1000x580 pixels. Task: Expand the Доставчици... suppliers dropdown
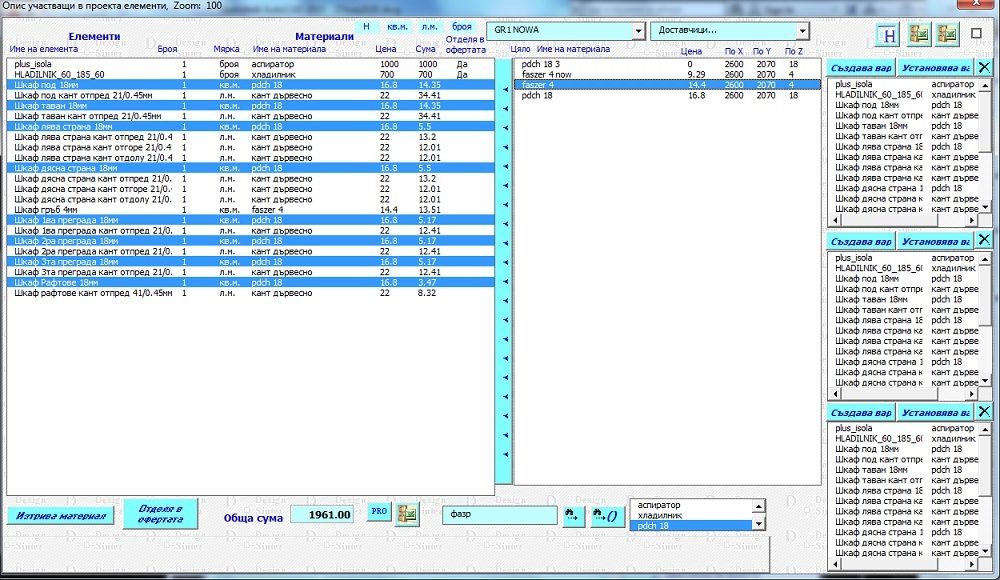click(802, 31)
